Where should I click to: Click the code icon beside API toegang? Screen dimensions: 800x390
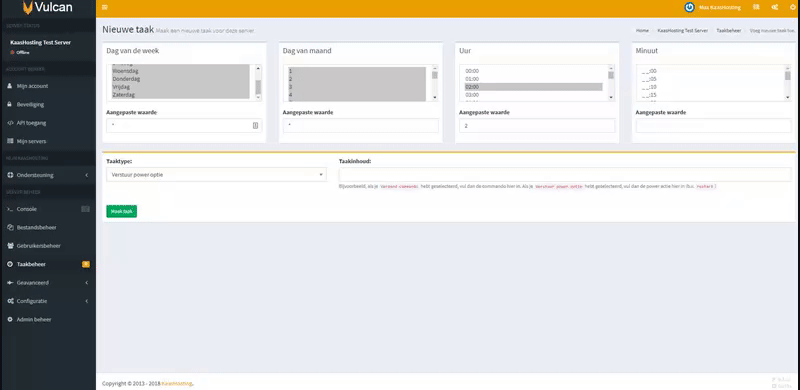pyautogui.click(x=10, y=123)
